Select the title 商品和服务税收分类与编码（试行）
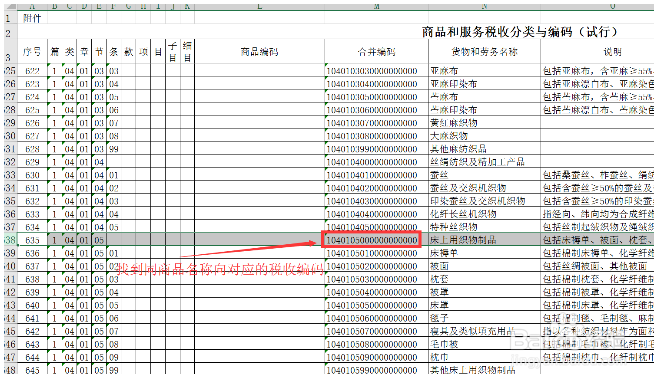Screen dimensions: 665x384 (x=519, y=31)
